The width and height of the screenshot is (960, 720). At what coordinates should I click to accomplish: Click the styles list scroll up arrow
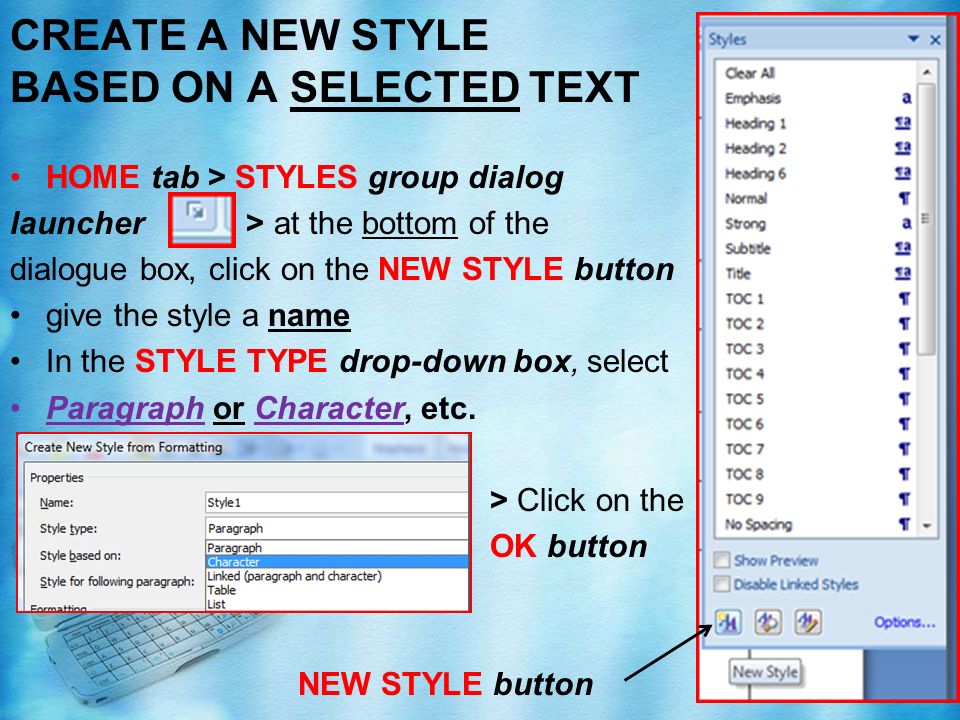tap(927, 72)
